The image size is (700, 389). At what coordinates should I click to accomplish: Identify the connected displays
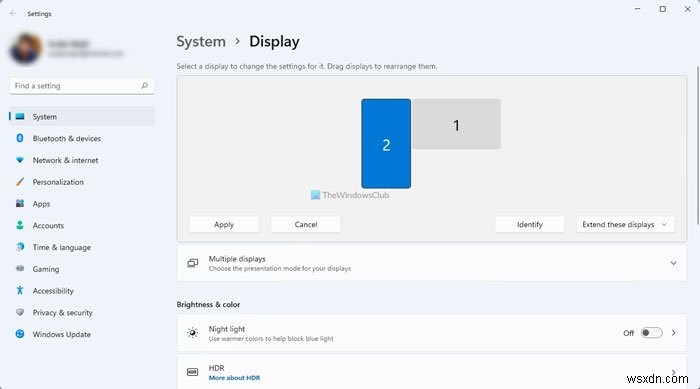(529, 224)
